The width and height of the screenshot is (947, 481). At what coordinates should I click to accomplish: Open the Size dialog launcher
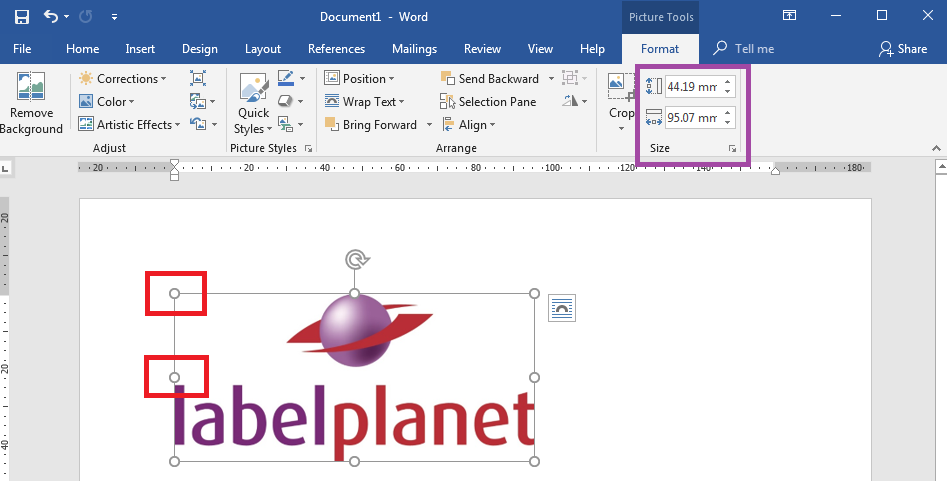pos(733,149)
